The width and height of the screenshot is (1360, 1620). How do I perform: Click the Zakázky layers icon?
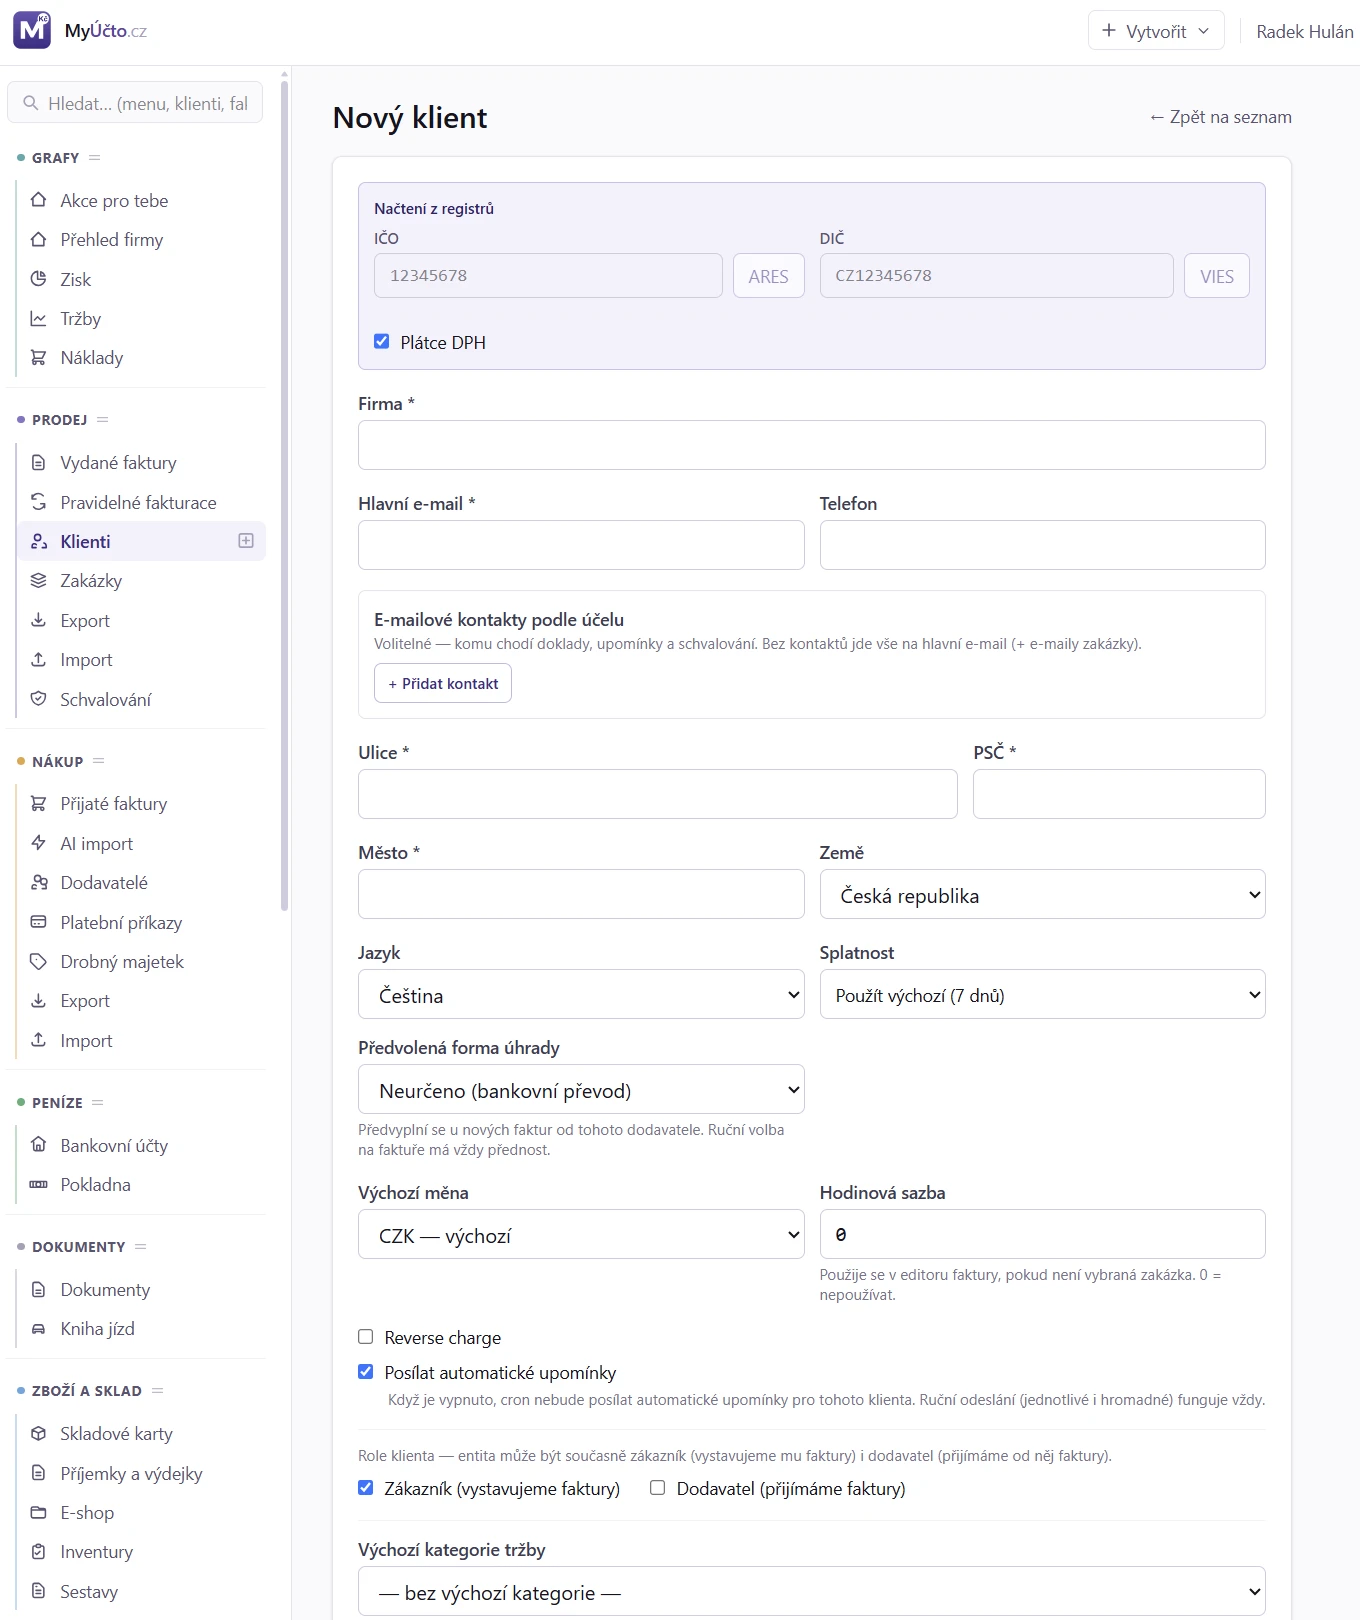click(39, 581)
